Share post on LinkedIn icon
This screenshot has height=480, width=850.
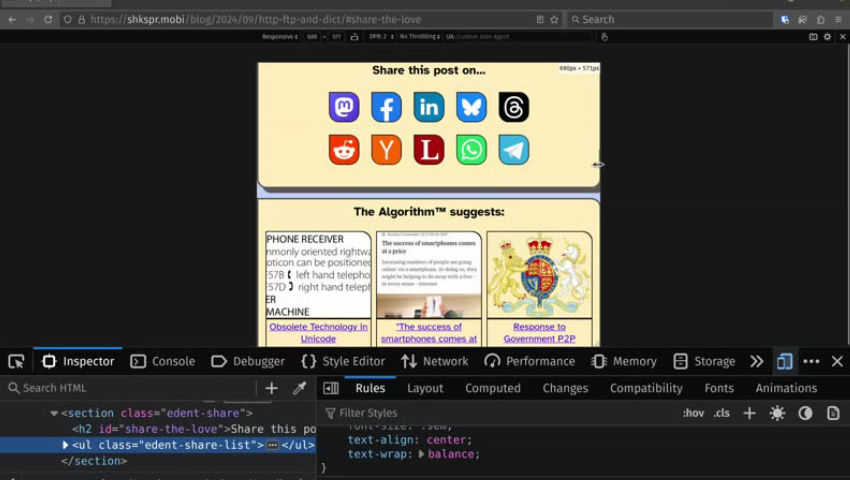coord(429,107)
